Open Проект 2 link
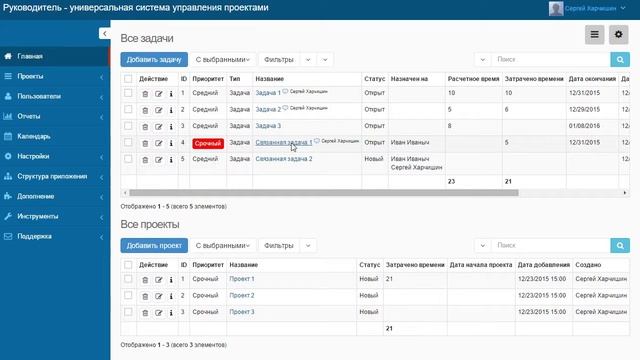This screenshot has width=640, height=360. [x=242, y=296]
